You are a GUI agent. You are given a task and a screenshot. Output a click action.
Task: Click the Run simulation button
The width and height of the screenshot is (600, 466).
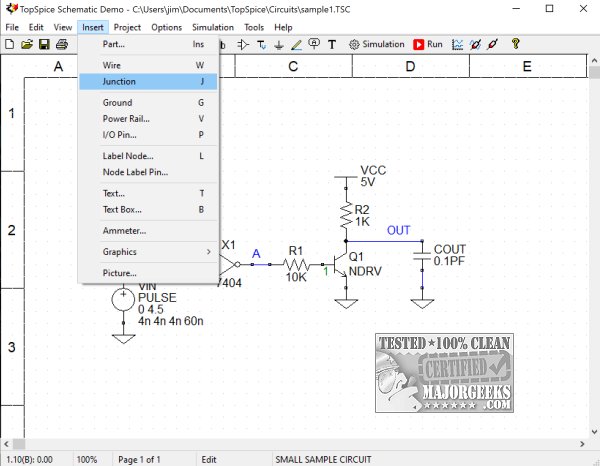428,44
